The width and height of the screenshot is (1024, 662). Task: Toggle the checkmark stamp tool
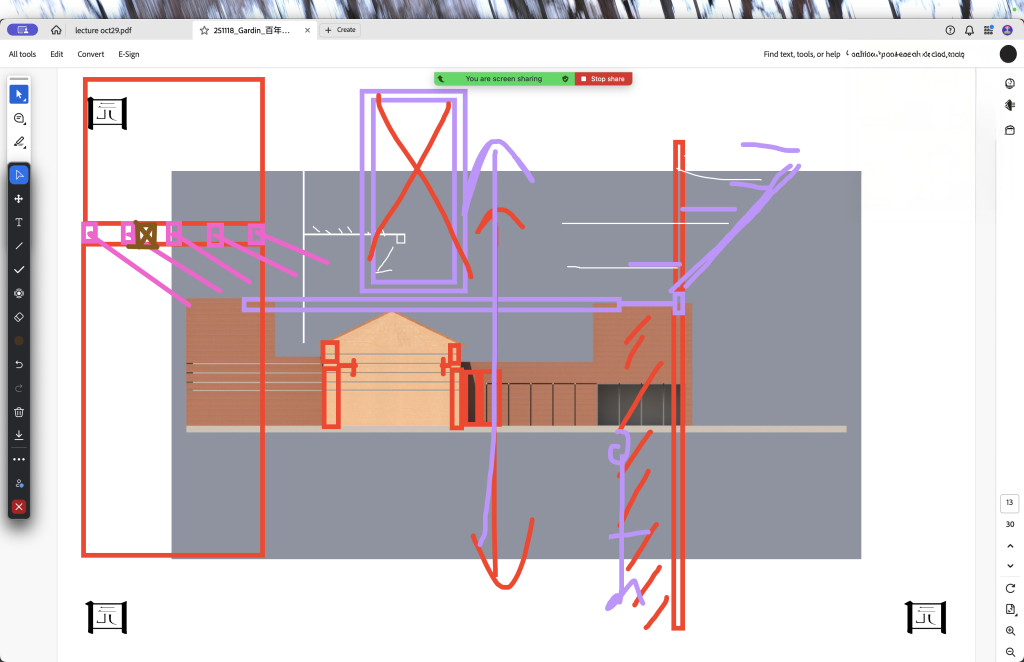point(19,270)
